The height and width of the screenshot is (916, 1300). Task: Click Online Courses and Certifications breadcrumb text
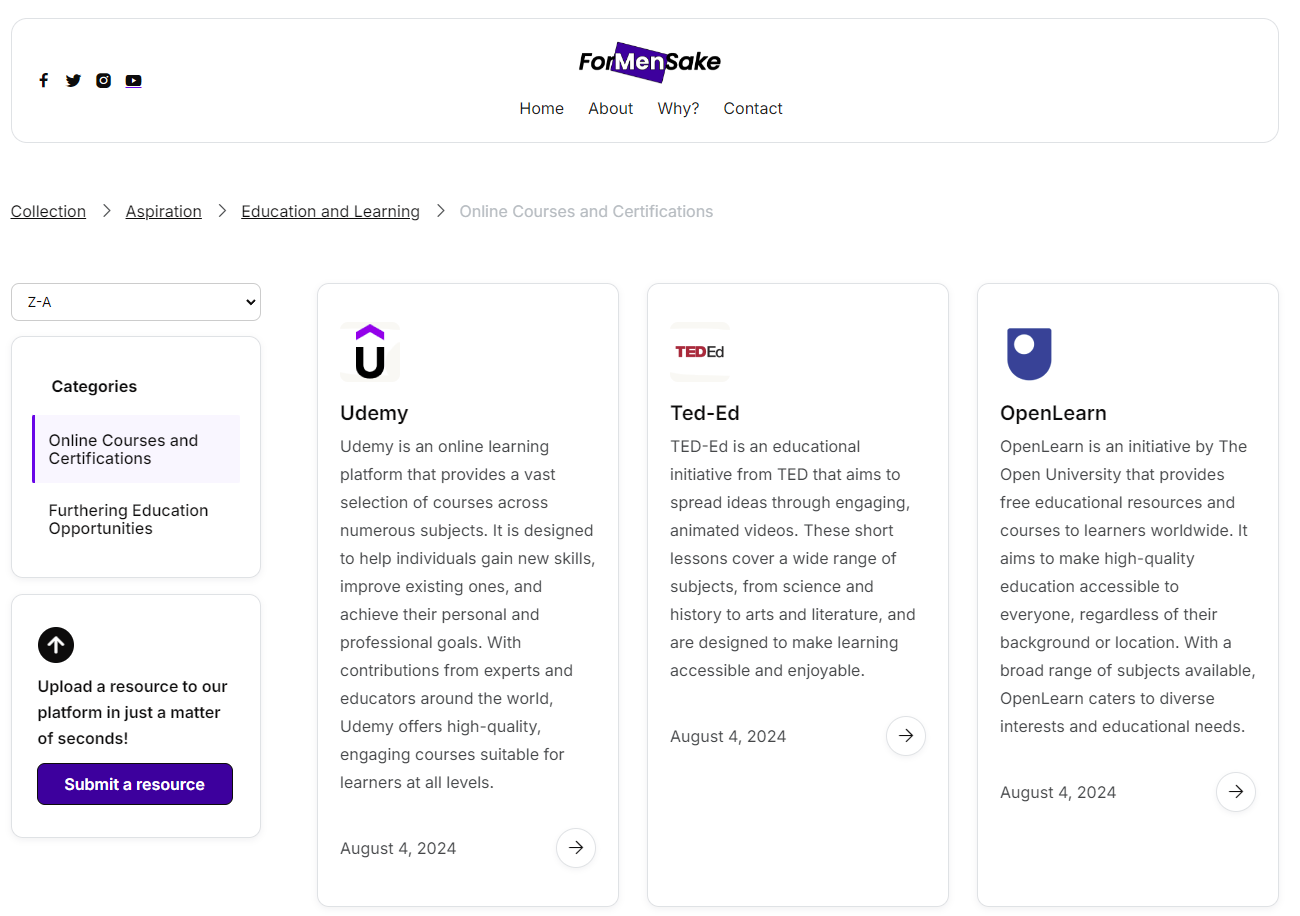click(586, 211)
